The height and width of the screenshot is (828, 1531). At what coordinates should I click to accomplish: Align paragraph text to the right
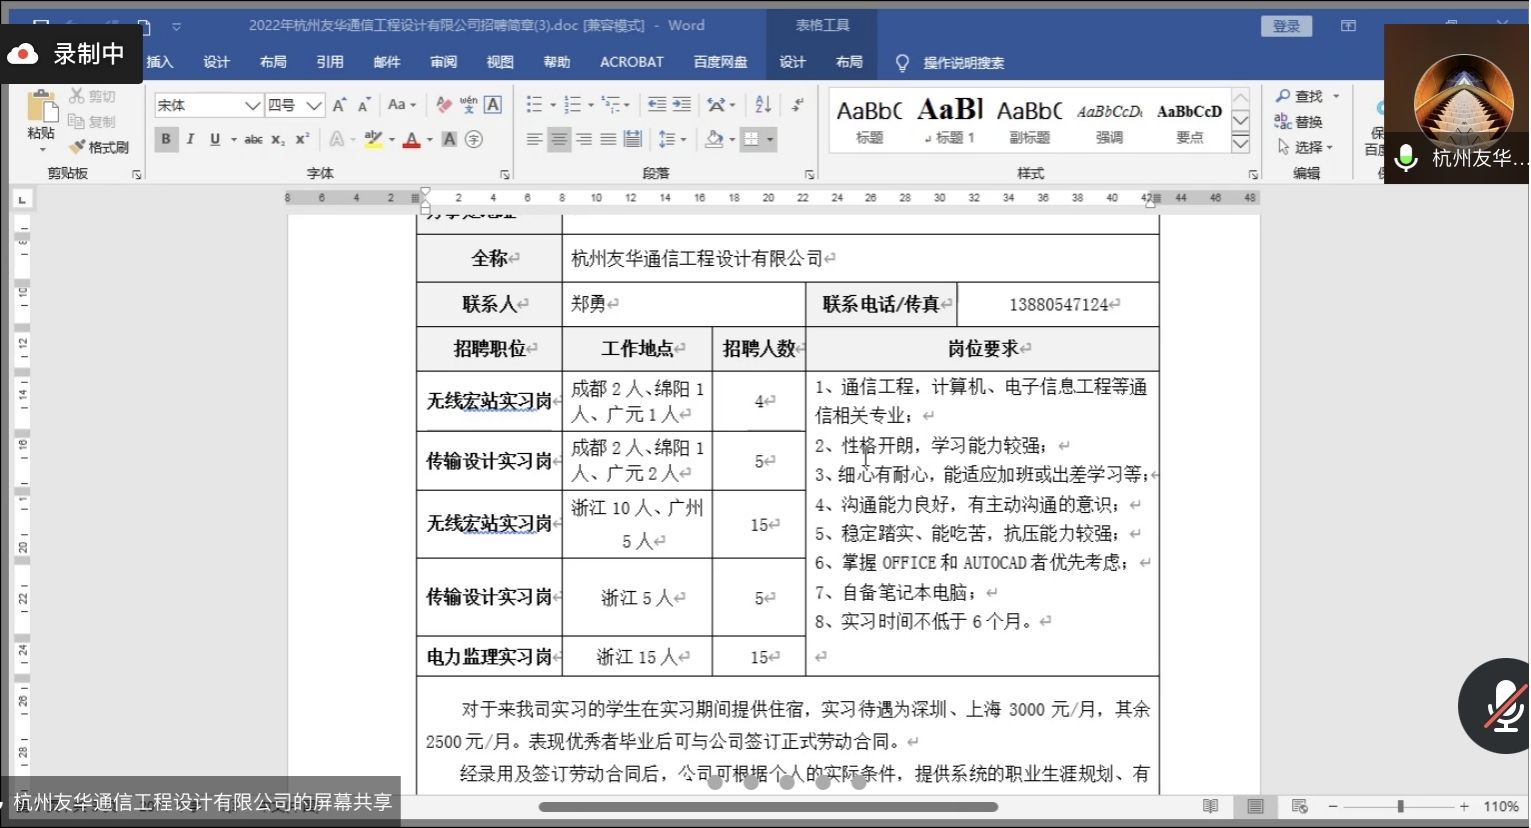(583, 139)
